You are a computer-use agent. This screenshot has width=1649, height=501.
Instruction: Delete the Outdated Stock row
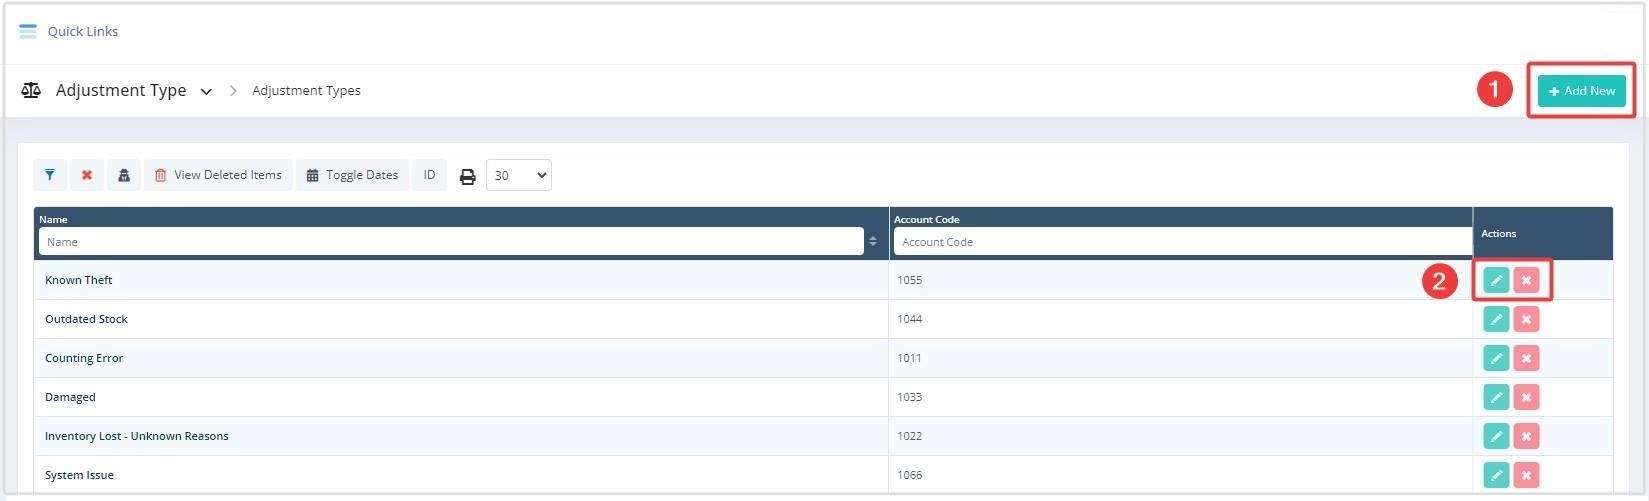[1526, 319]
